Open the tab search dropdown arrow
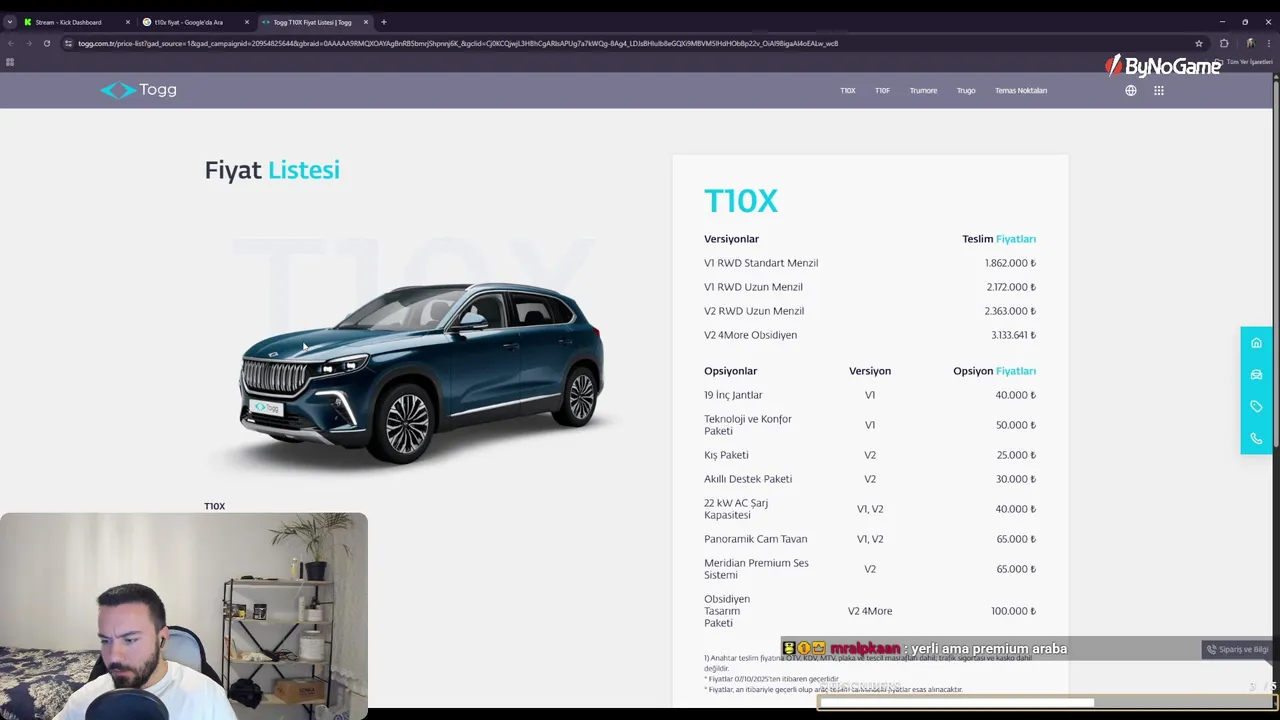 [10, 22]
